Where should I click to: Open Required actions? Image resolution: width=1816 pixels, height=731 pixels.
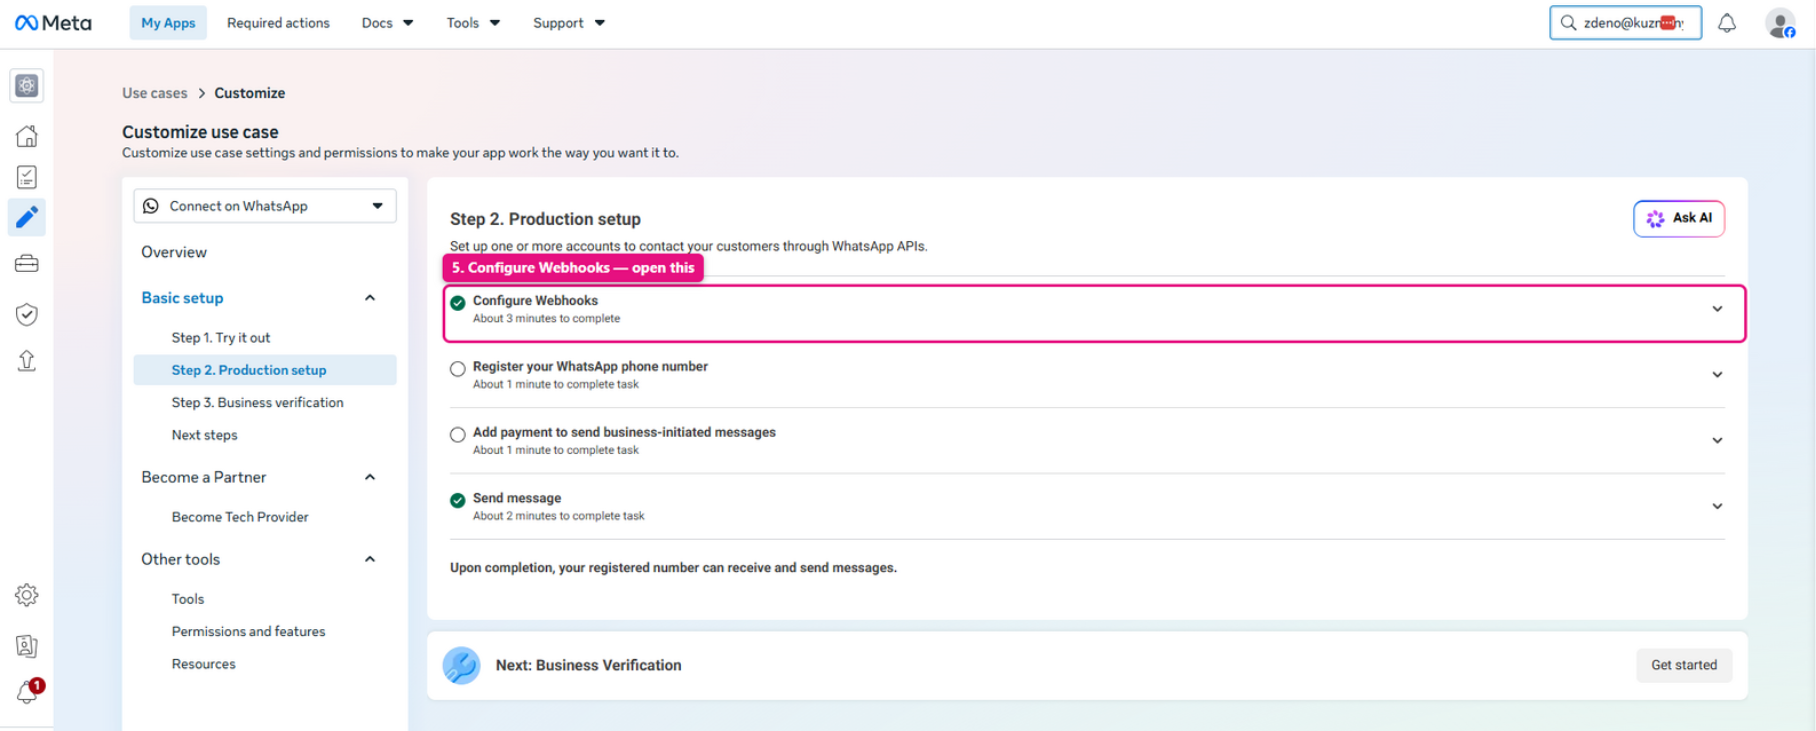coord(278,23)
